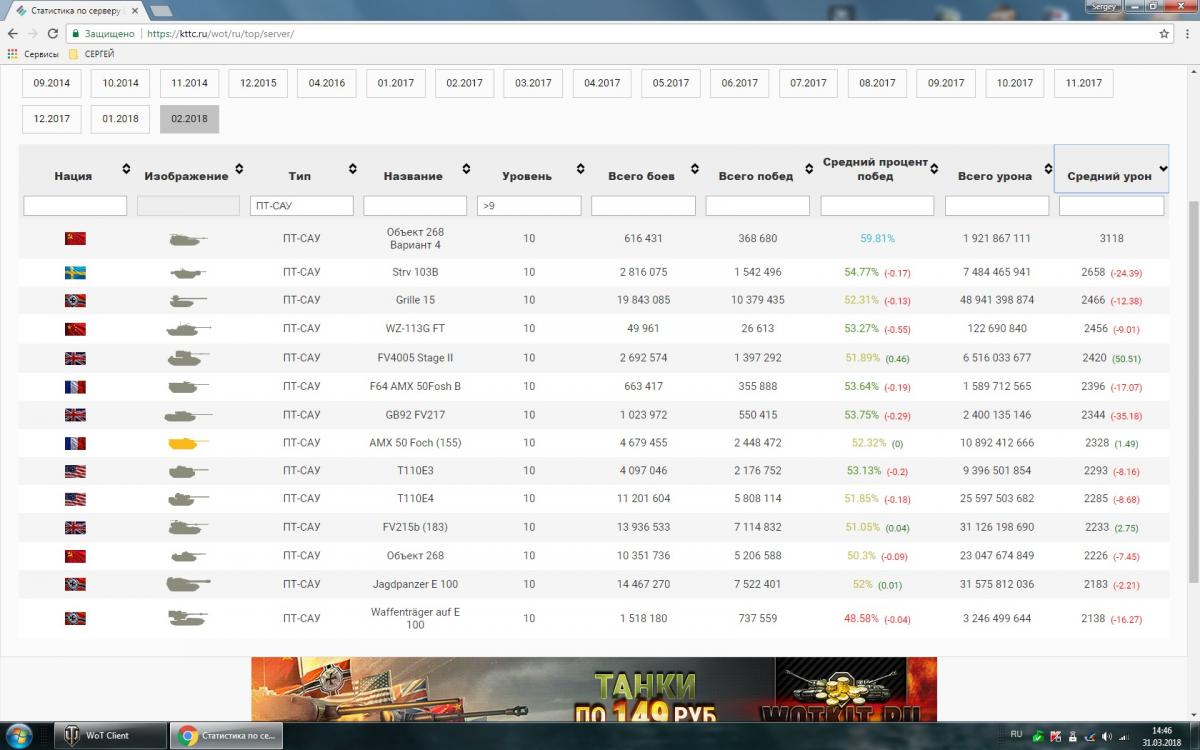Viewport: 1200px width, 750px height.
Task: Open WoT Client from taskbar
Action: [108, 736]
